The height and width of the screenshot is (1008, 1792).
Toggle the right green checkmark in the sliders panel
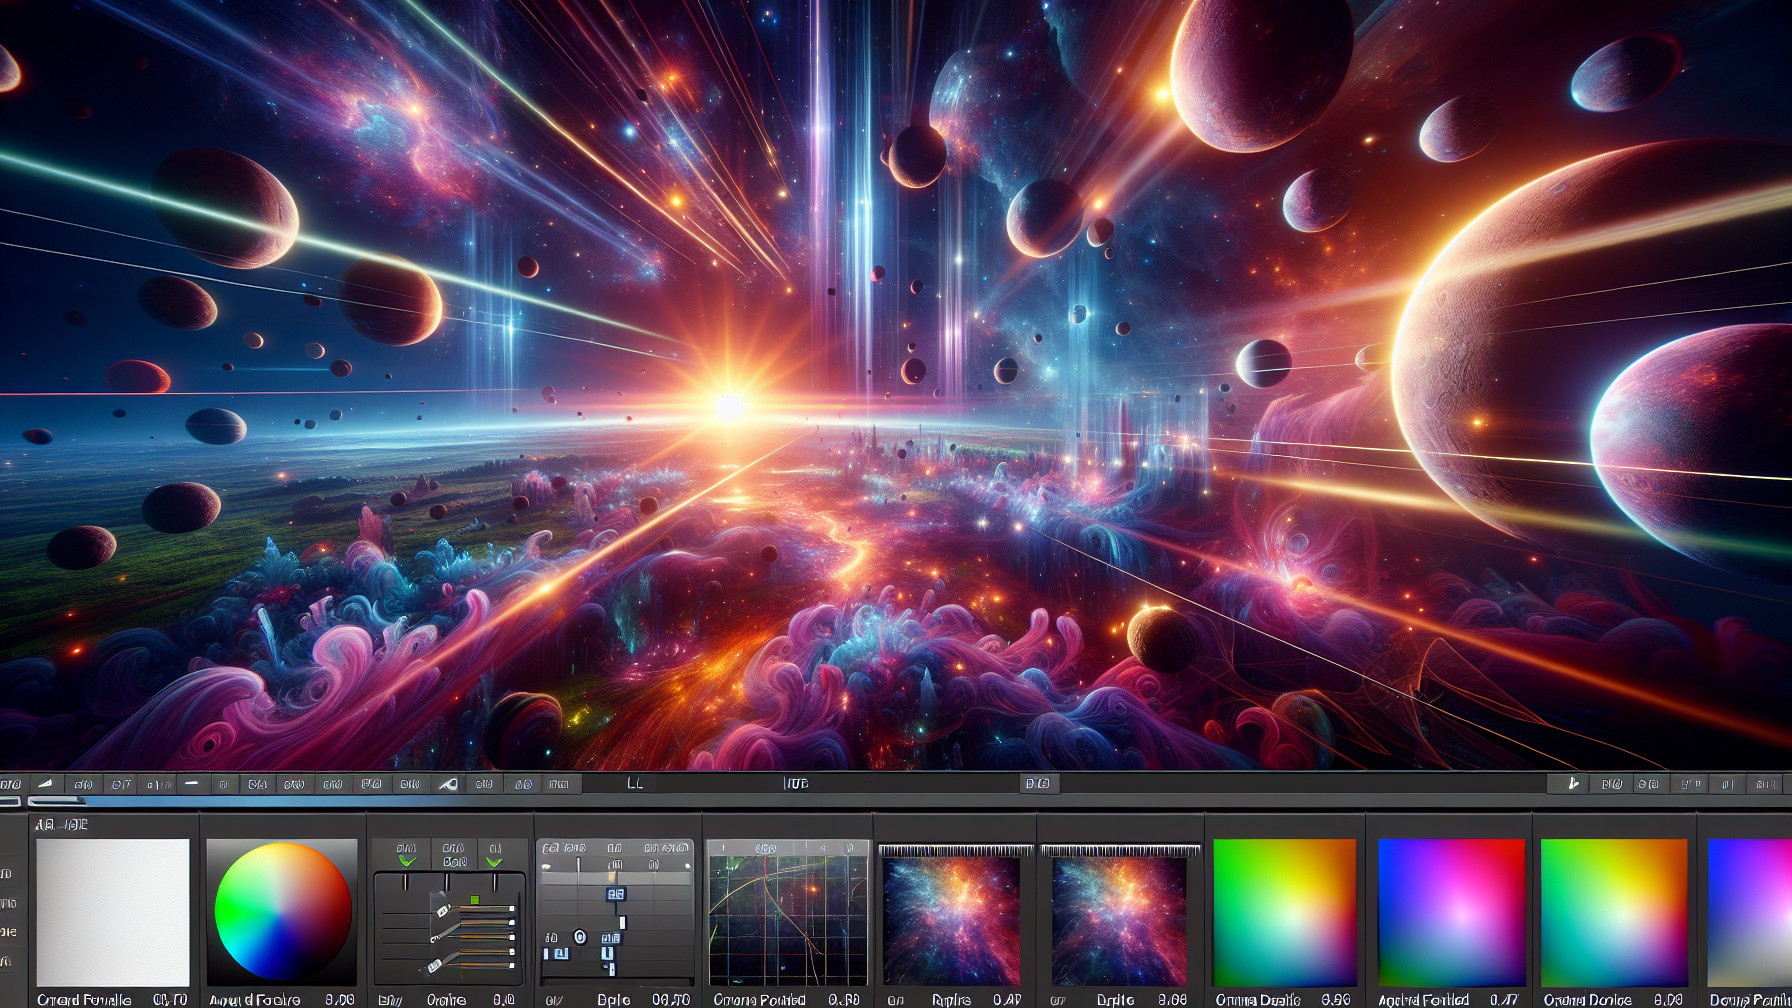coord(493,860)
